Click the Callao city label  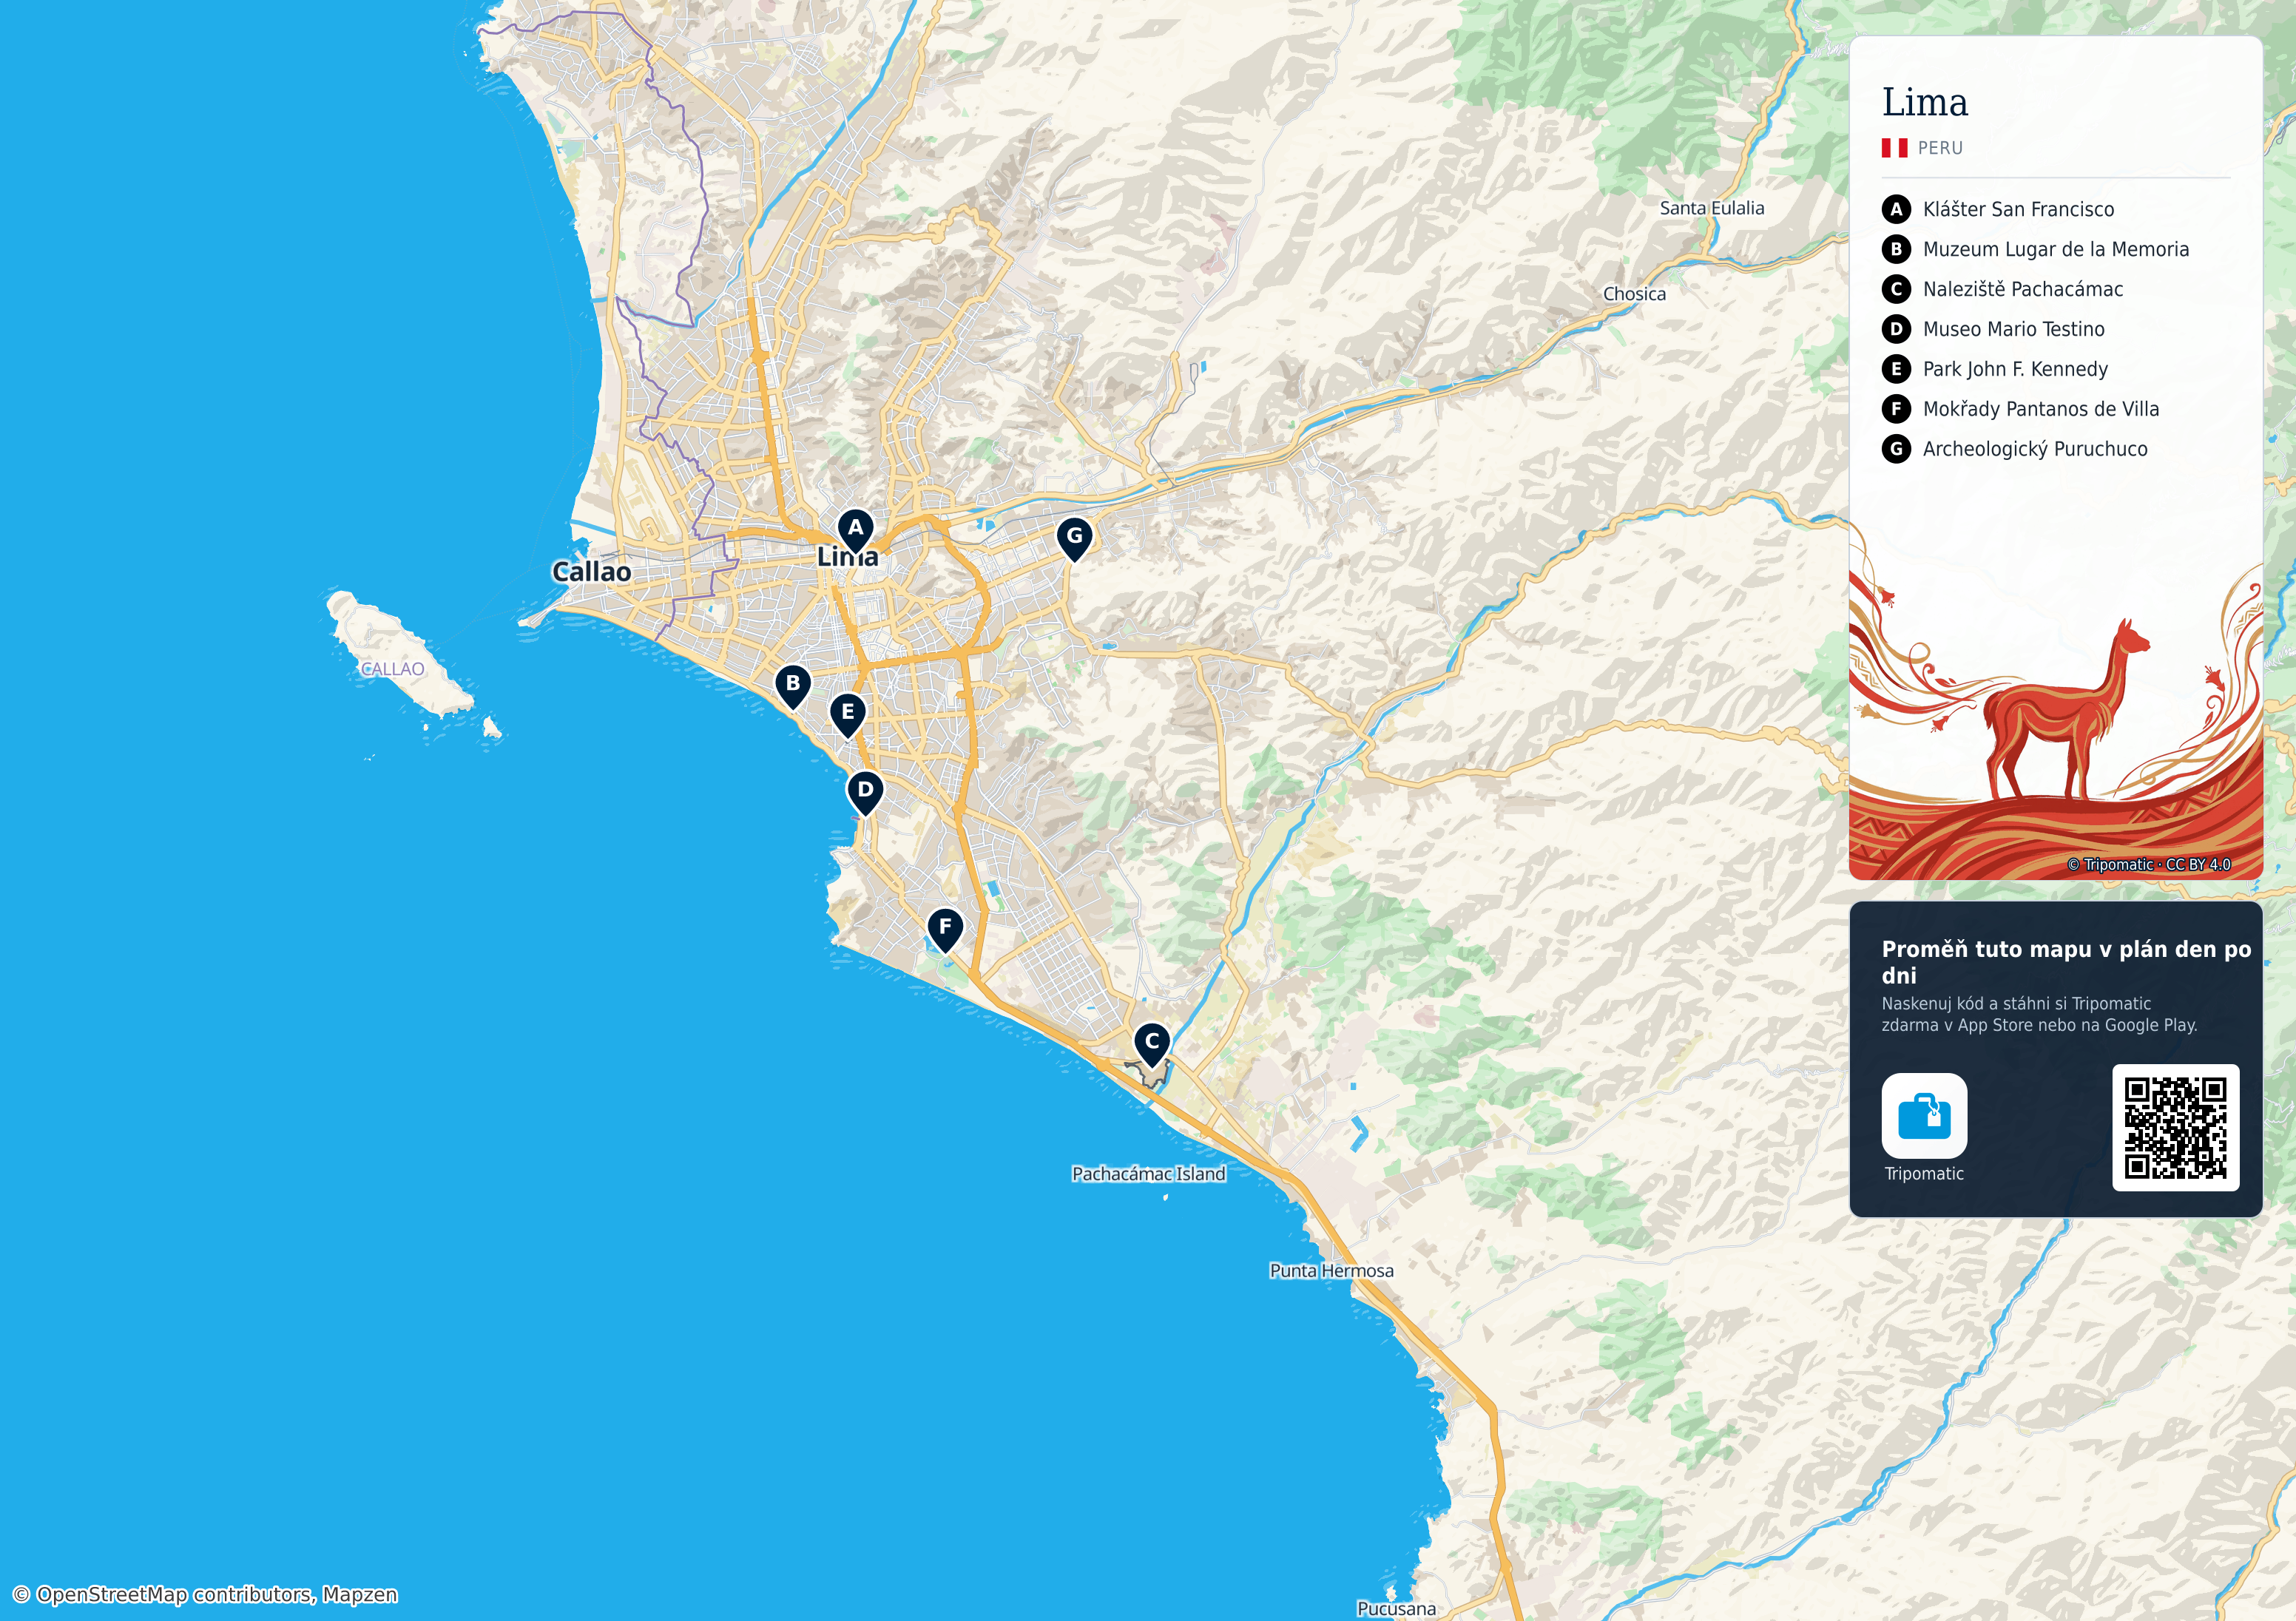tap(591, 572)
